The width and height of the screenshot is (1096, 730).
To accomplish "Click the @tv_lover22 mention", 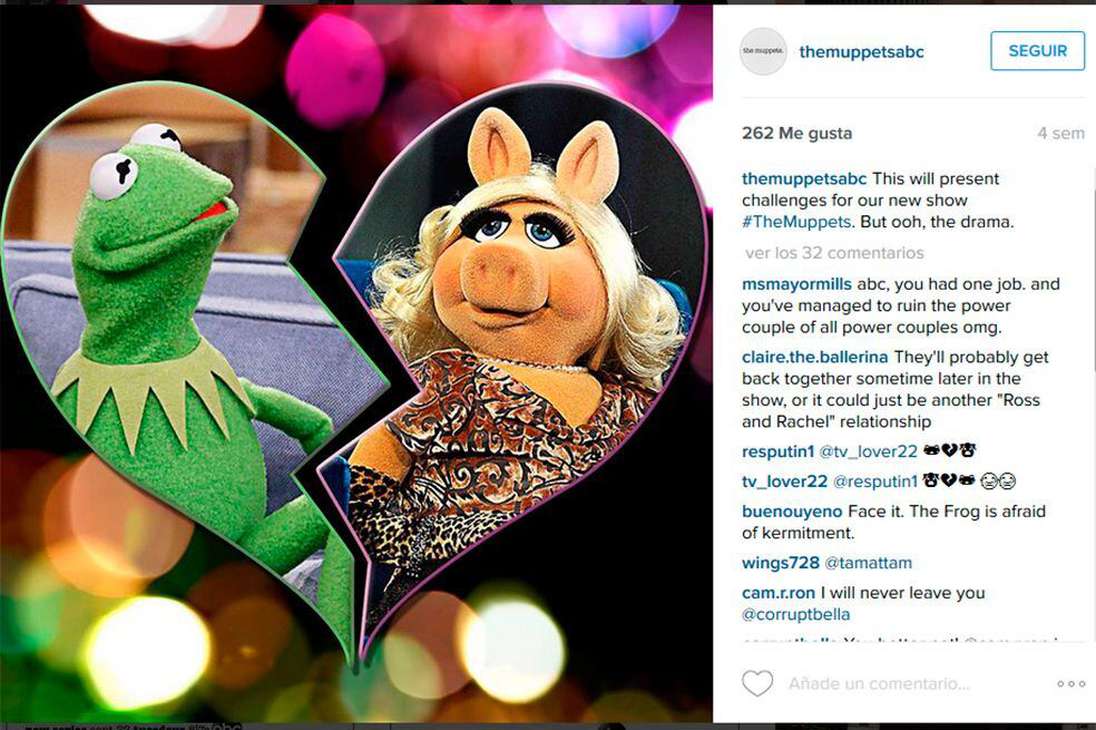I will pyautogui.click(x=868, y=452).
